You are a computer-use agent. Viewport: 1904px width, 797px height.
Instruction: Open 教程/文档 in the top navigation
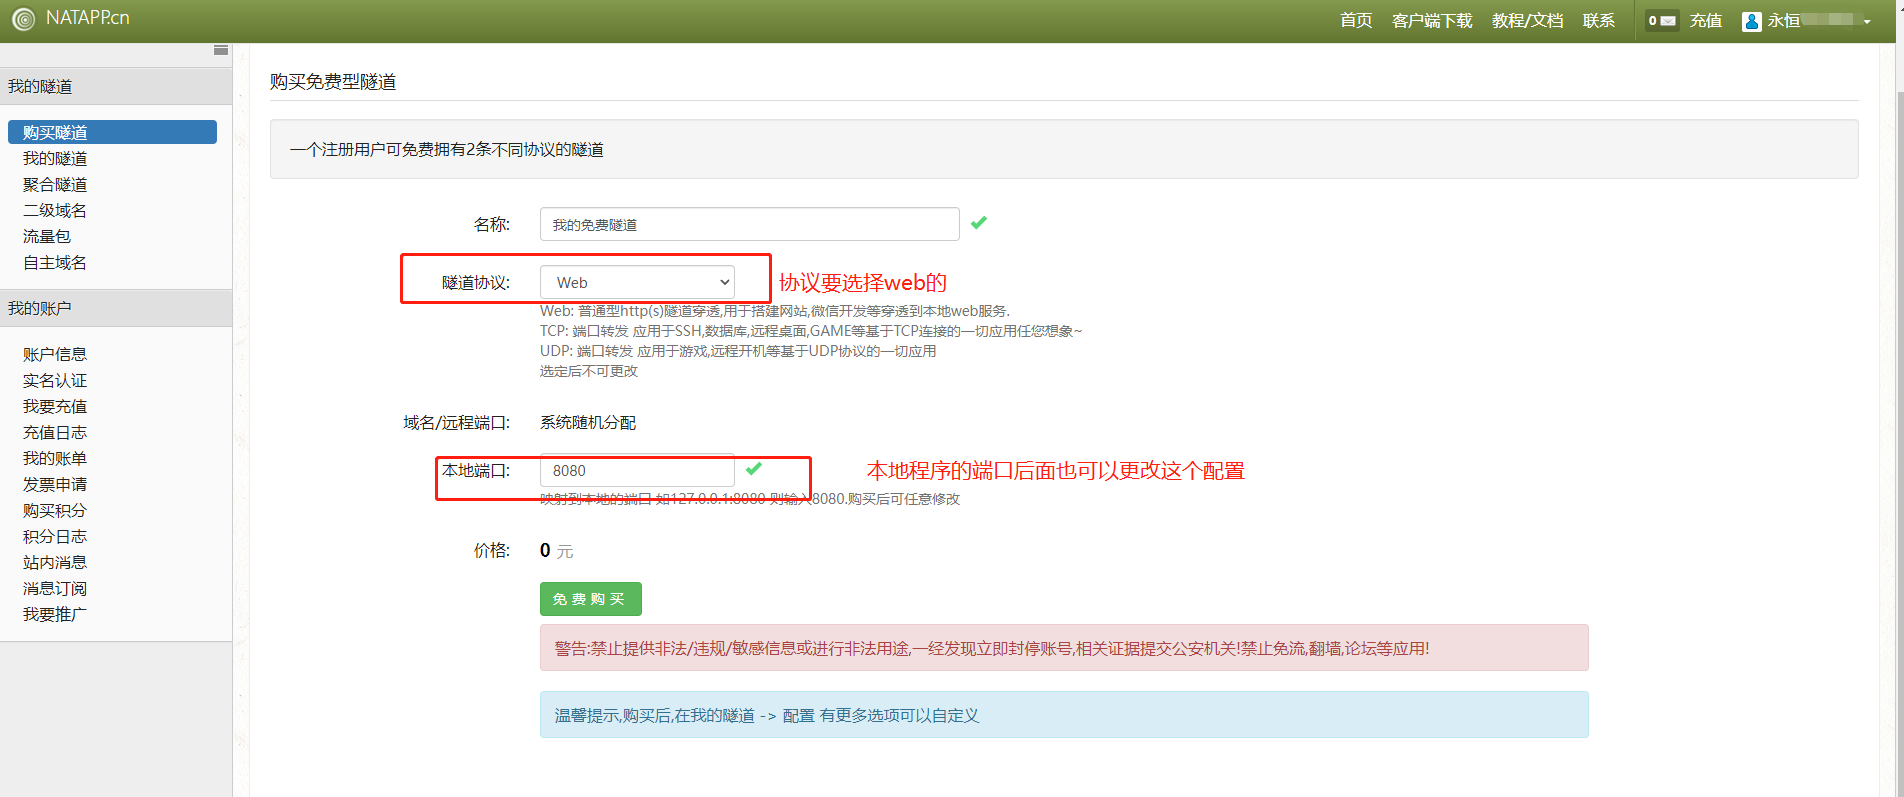pyautogui.click(x=1527, y=20)
